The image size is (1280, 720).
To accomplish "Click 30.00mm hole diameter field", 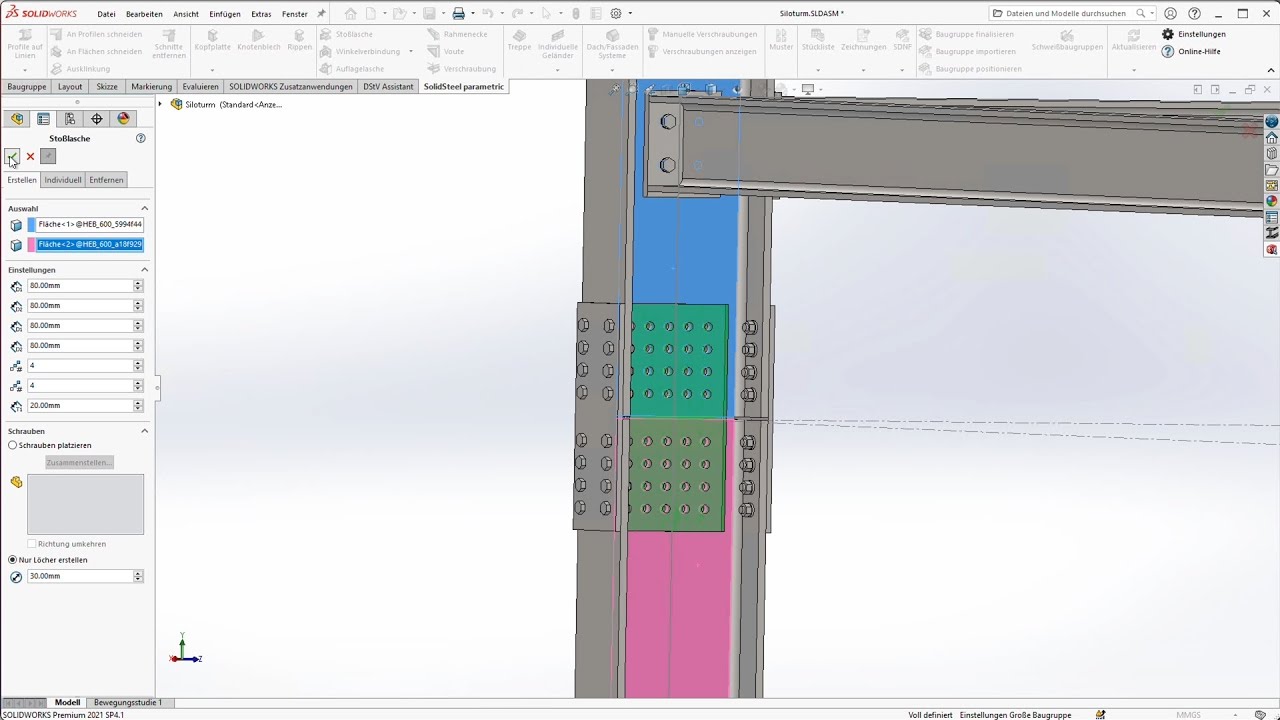I will pyautogui.click(x=80, y=576).
